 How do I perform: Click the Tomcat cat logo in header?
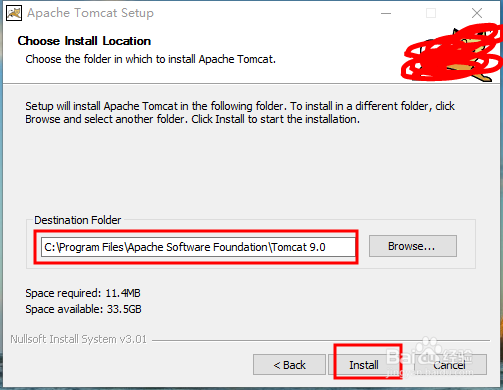point(452,53)
